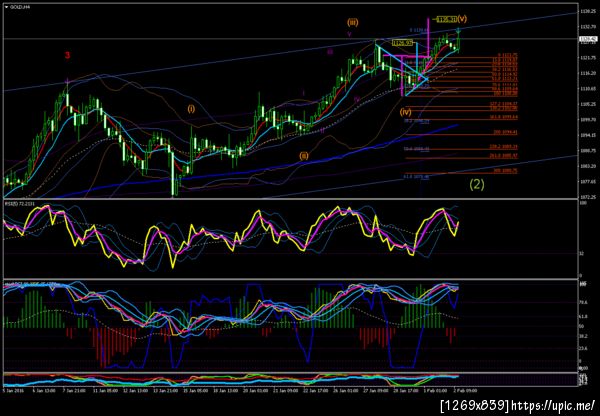Click the 5 Jan 2016 time label

[x=11, y=391]
